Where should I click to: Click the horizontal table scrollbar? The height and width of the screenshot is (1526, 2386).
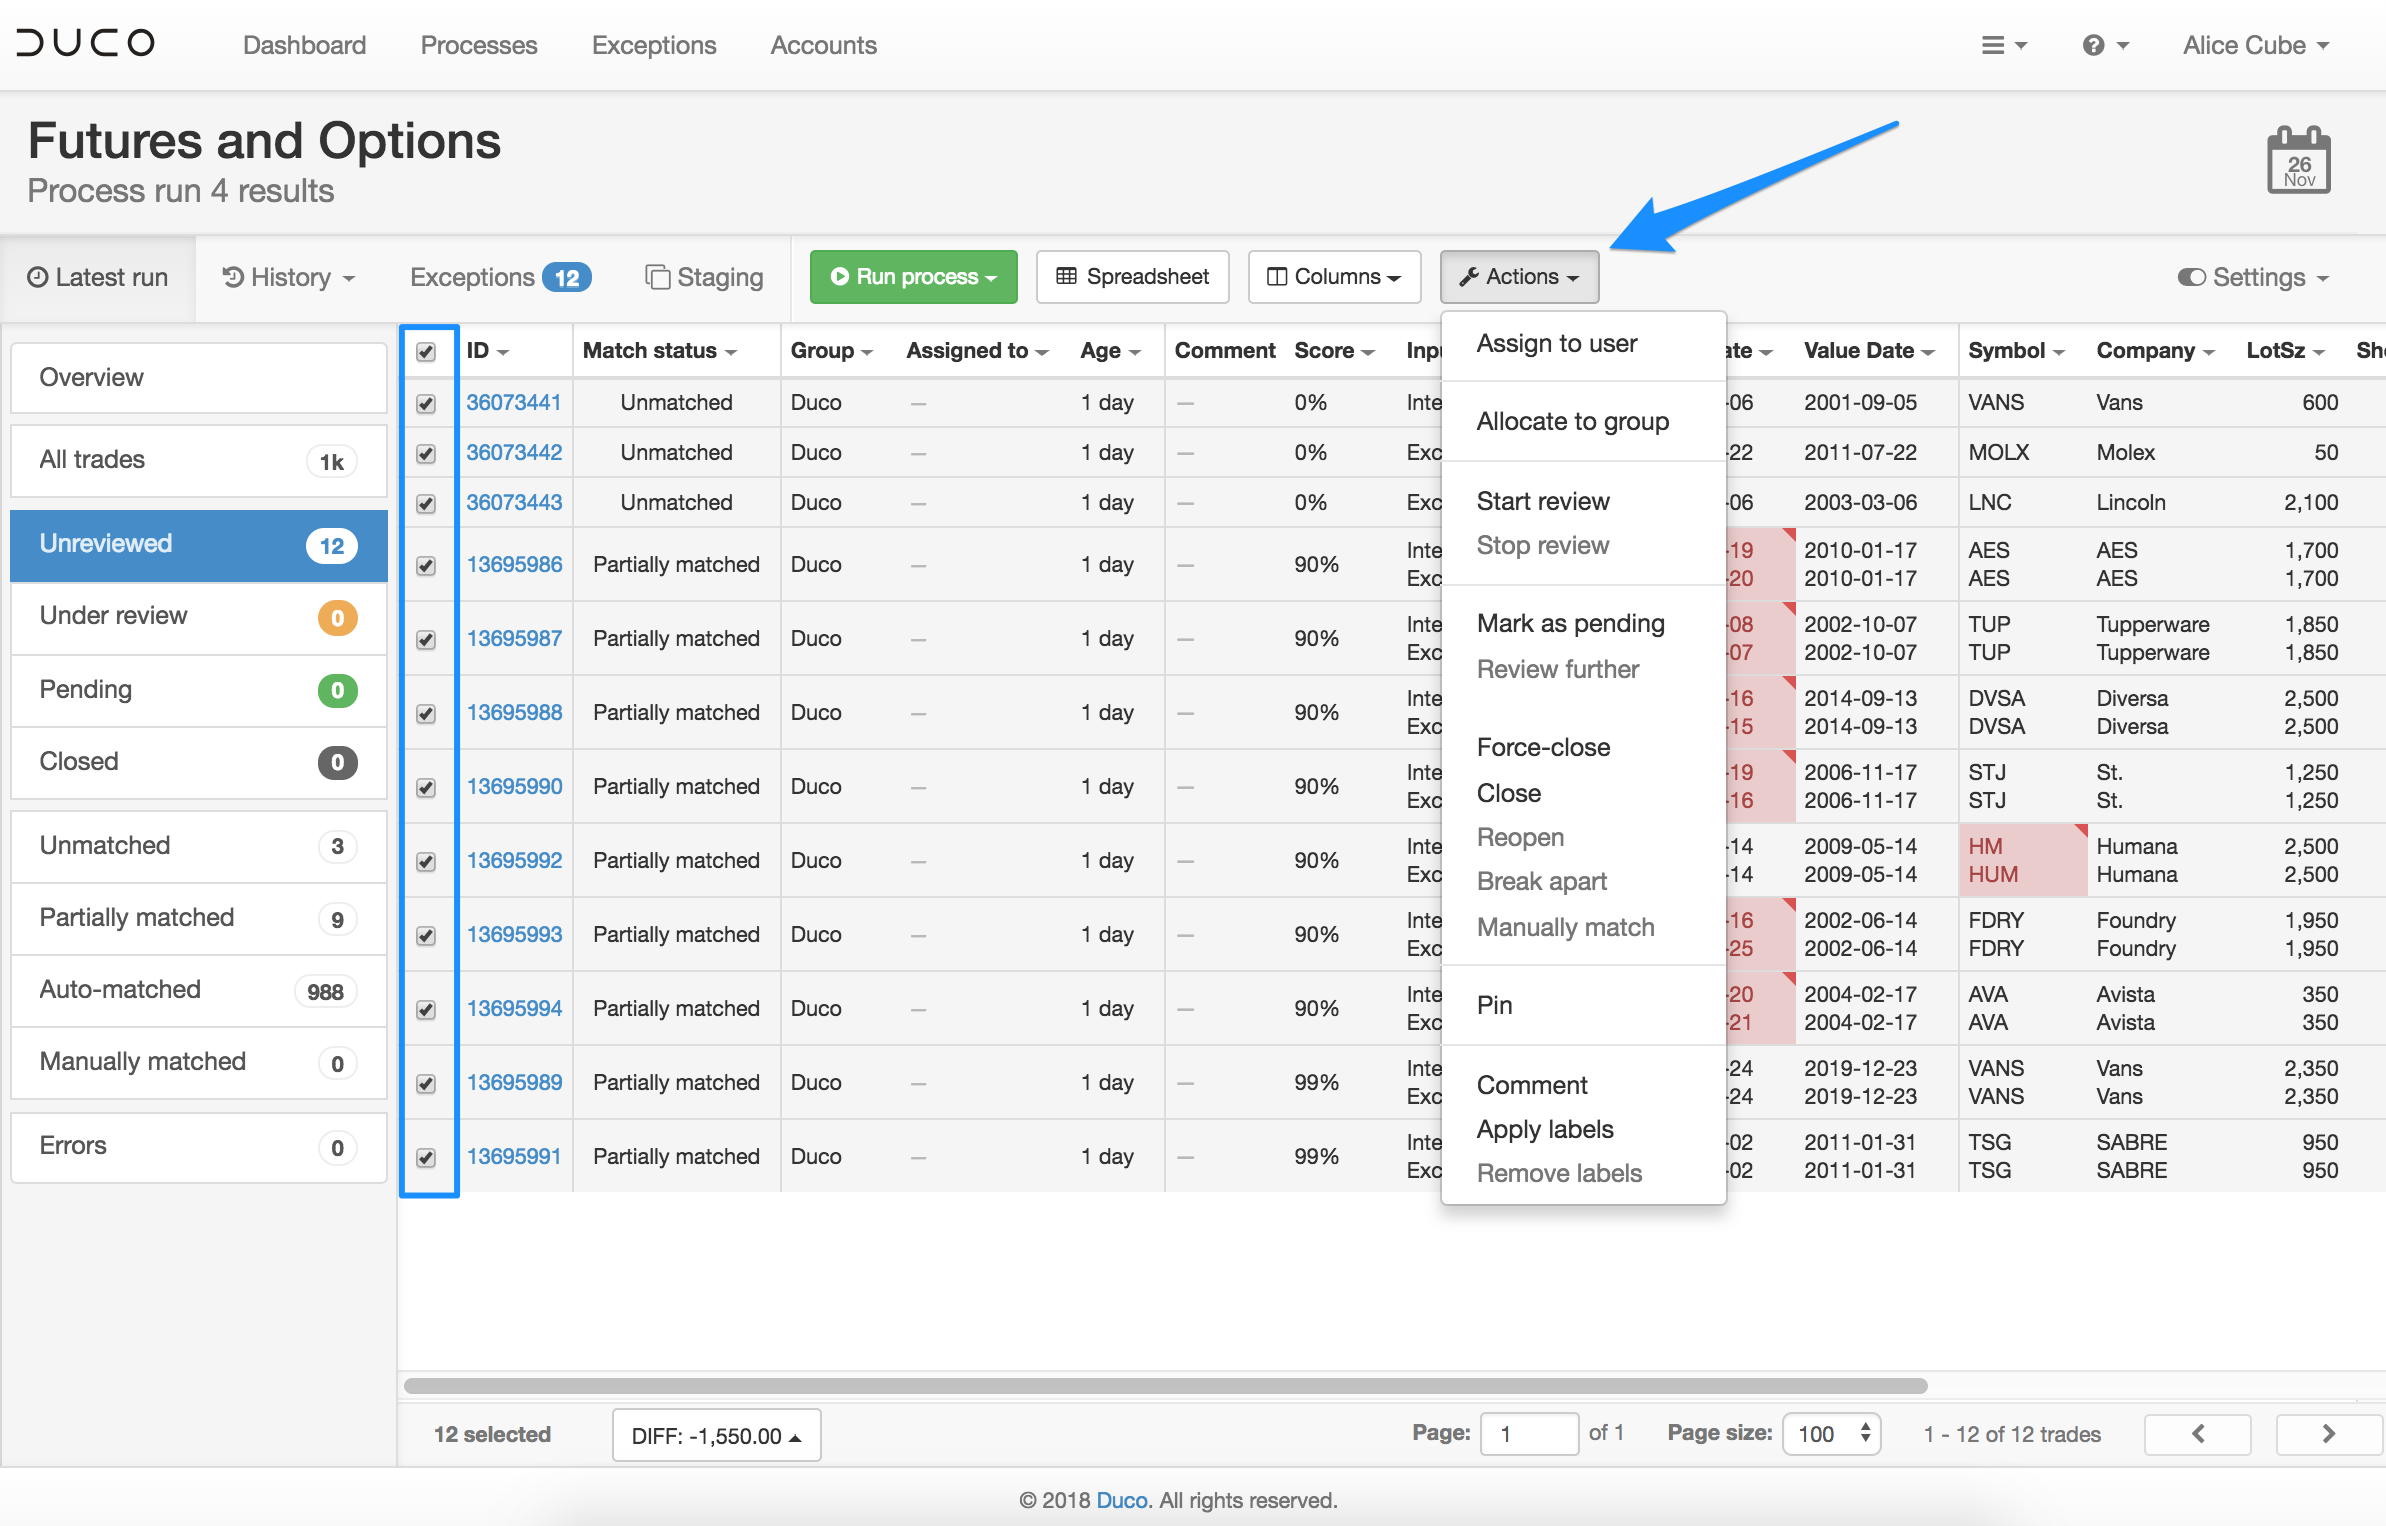click(1165, 1386)
